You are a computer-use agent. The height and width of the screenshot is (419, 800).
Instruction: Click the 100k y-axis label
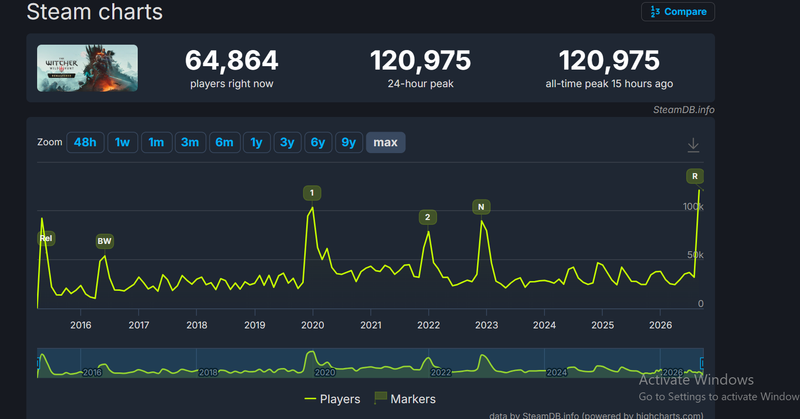coord(693,206)
